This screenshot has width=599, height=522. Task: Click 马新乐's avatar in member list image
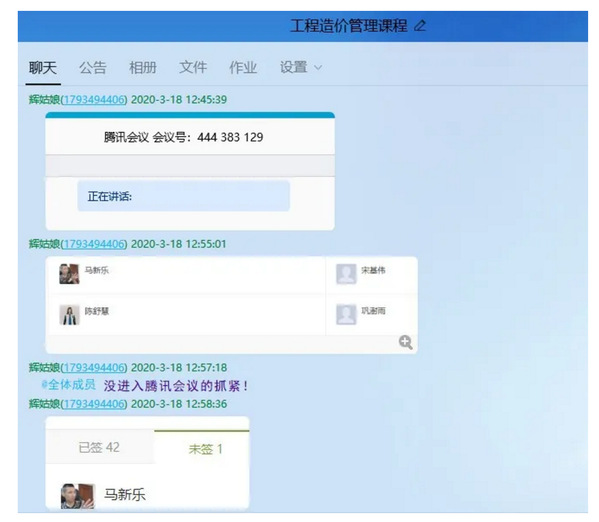tap(69, 274)
